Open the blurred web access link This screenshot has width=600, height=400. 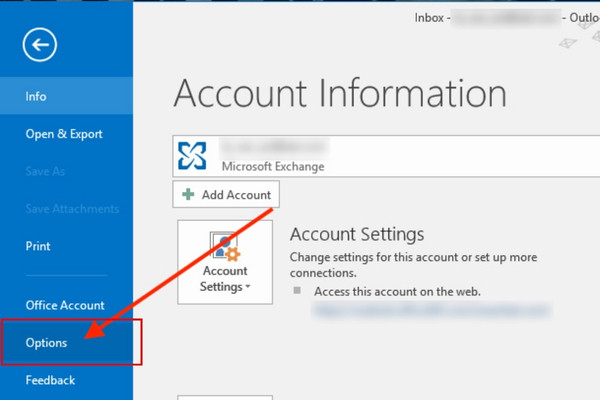click(432, 310)
